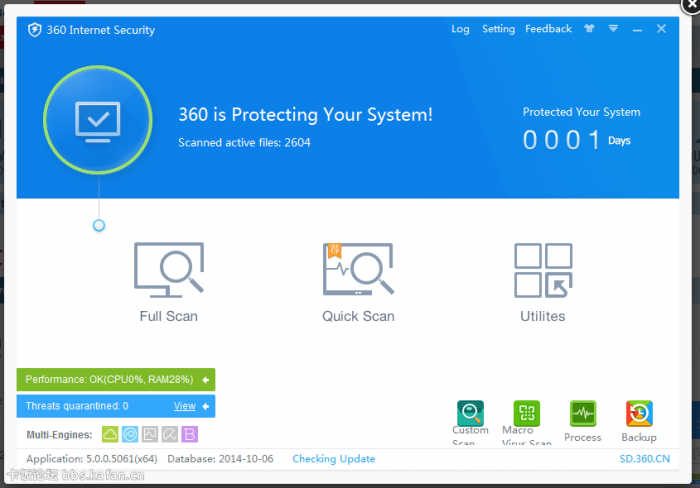Image resolution: width=700 pixels, height=488 pixels.
Task: Click the View quarantine link
Action: coord(184,406)
